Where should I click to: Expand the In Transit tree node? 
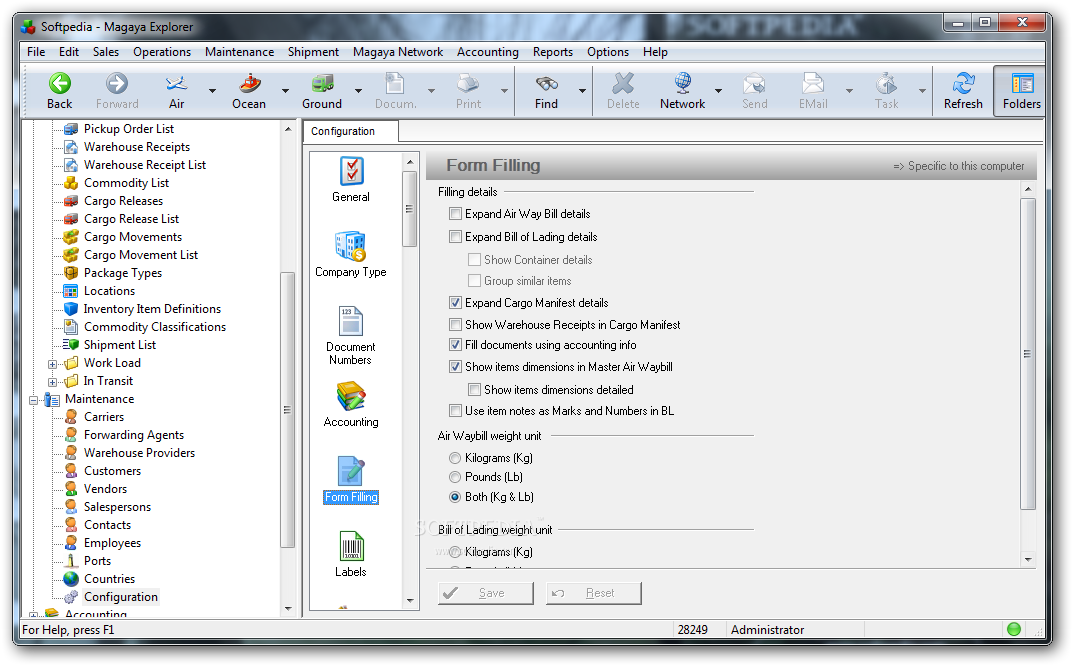coord(52,382)
